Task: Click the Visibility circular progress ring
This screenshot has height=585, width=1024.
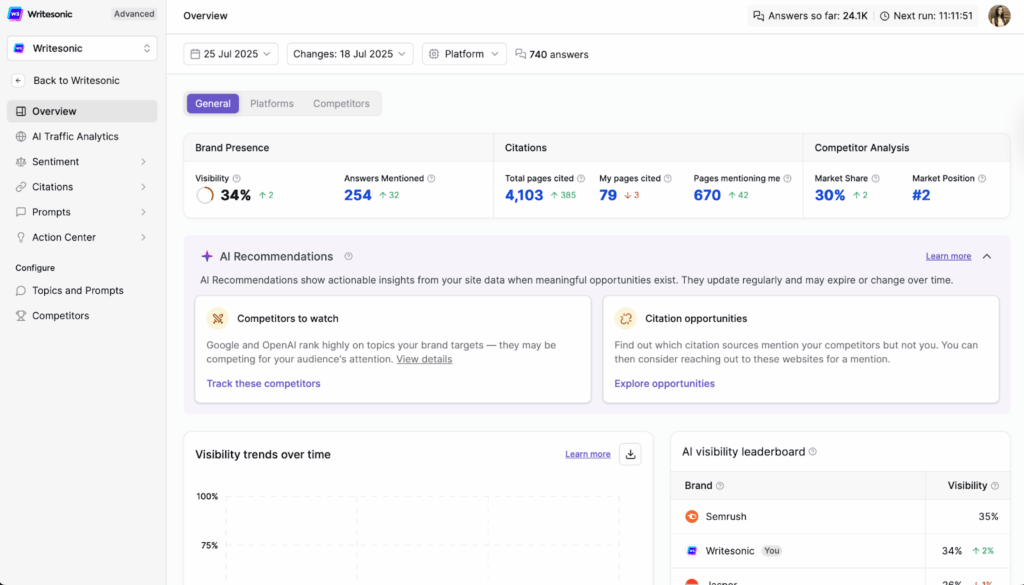Action: click(204, 195)
